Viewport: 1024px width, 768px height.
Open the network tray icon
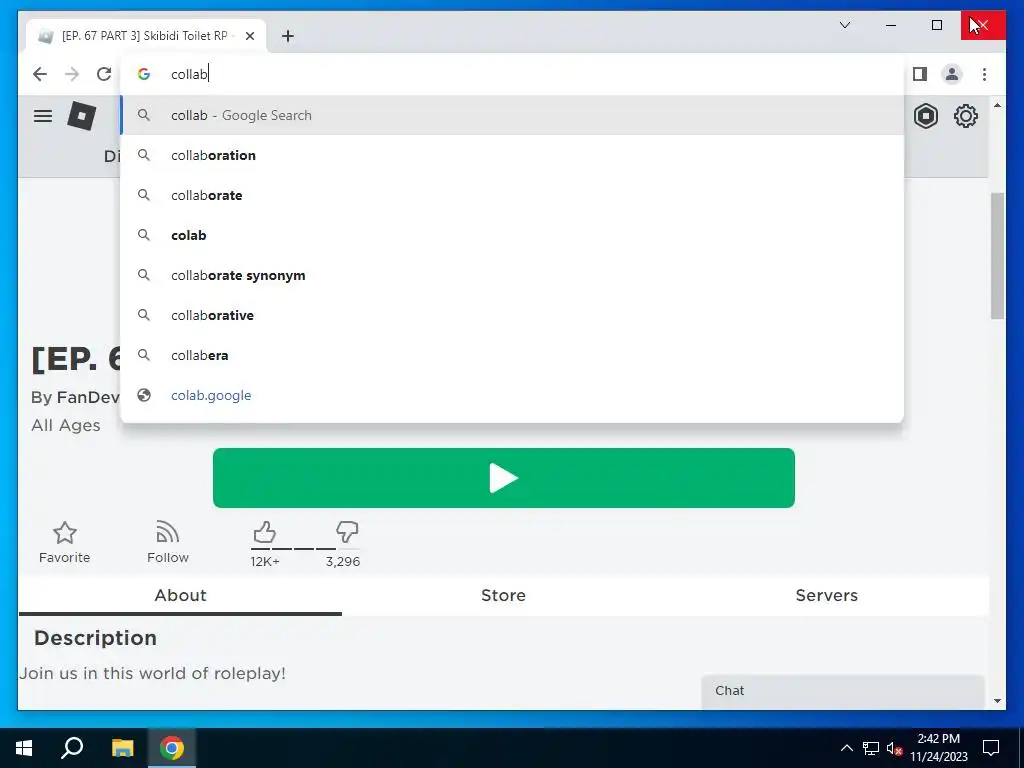coord(871,748)
